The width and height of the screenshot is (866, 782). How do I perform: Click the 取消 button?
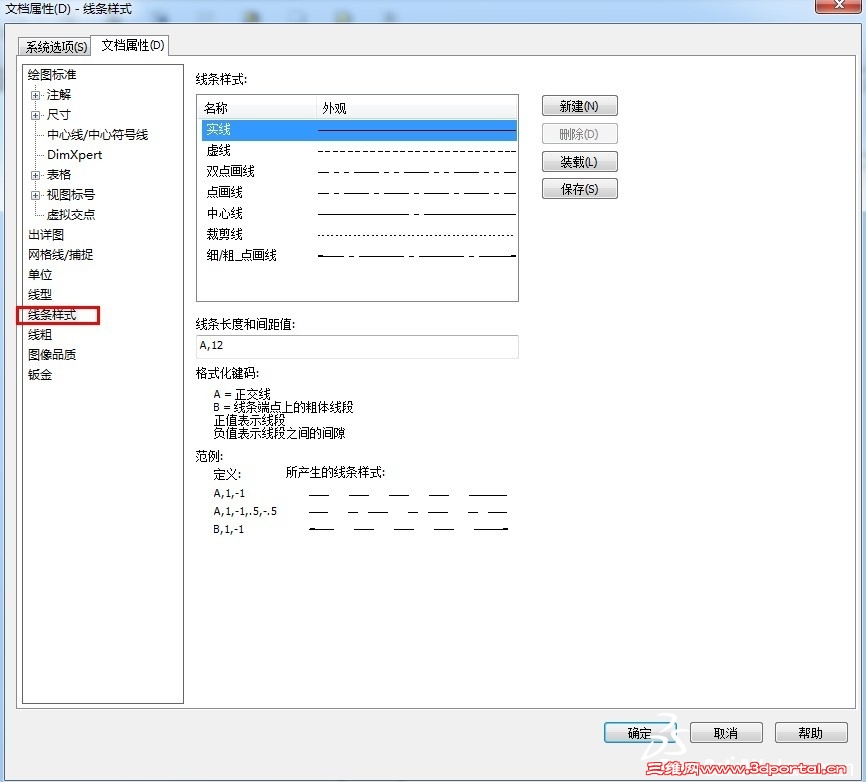pos(726,733)
